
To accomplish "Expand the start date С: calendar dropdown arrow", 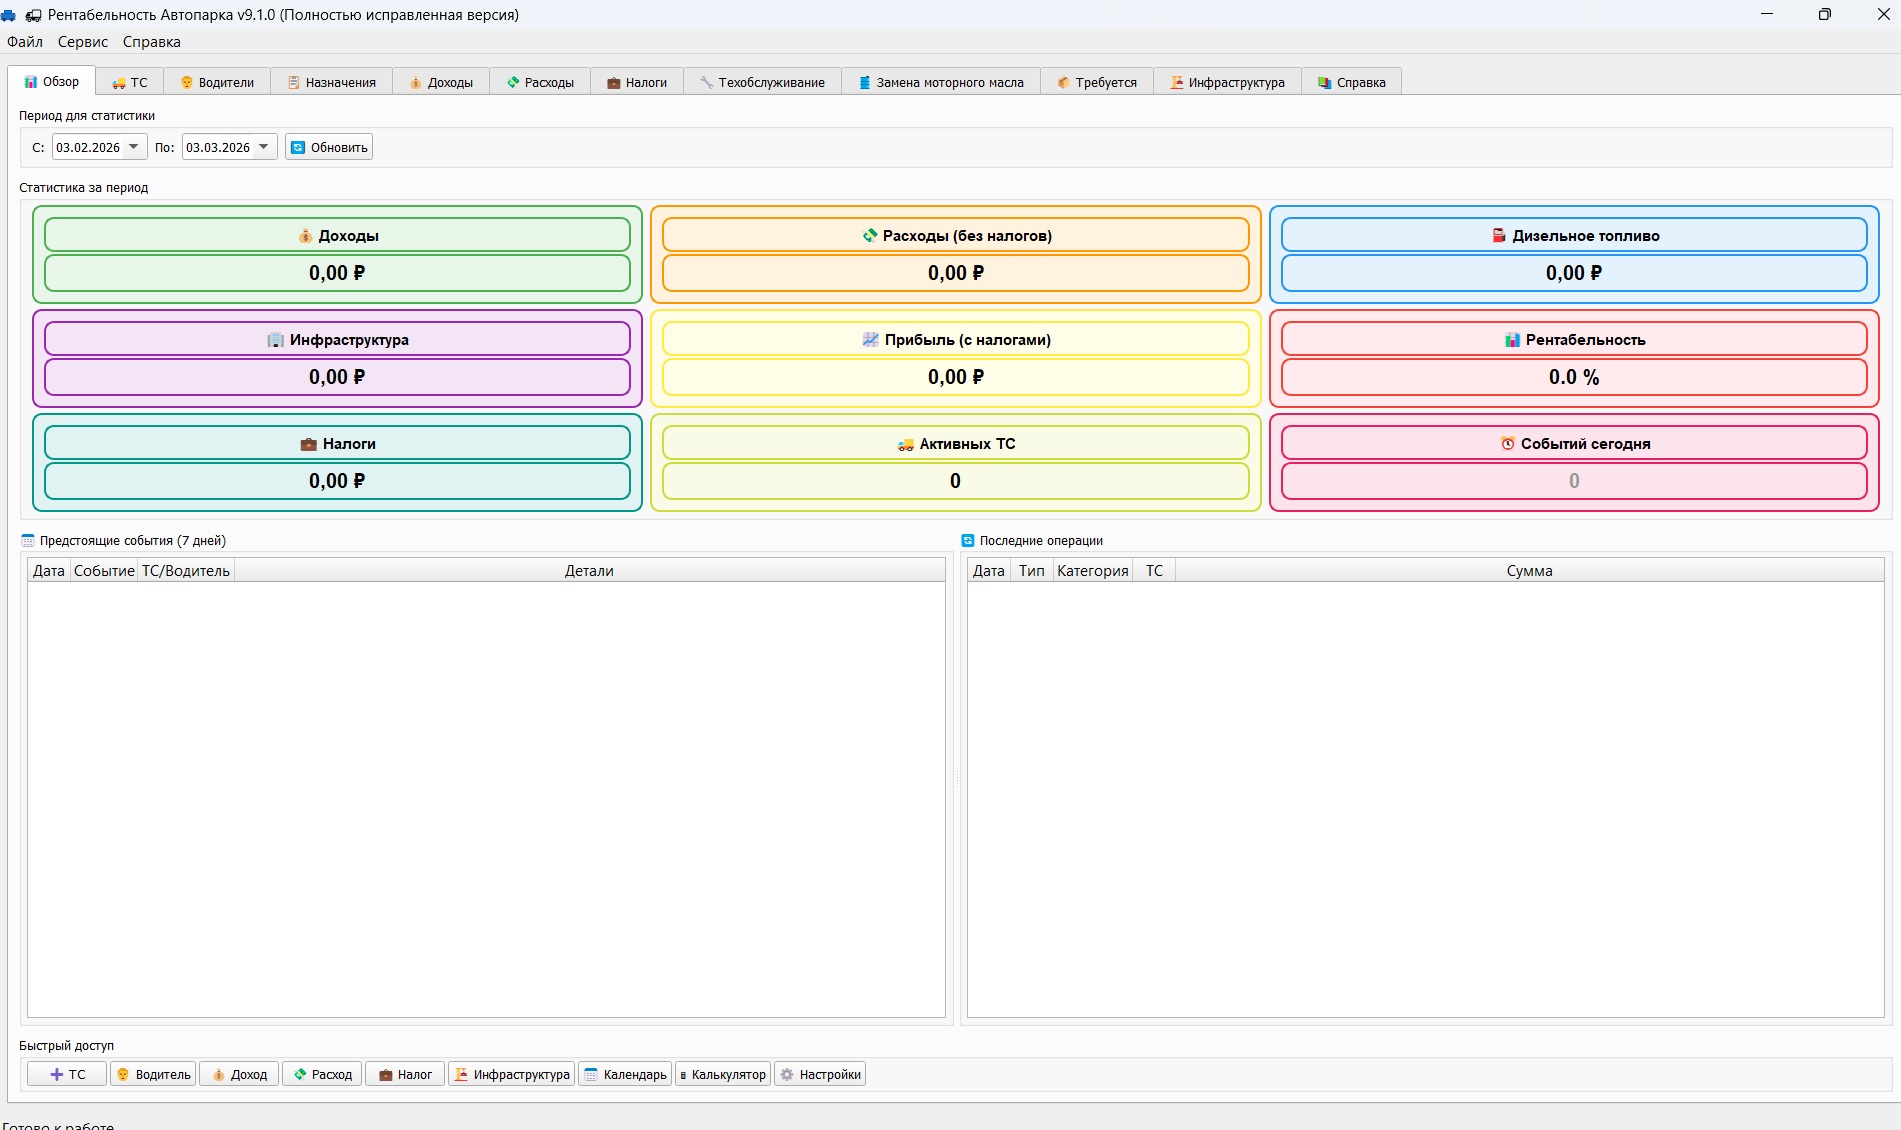I will point(134,147).
